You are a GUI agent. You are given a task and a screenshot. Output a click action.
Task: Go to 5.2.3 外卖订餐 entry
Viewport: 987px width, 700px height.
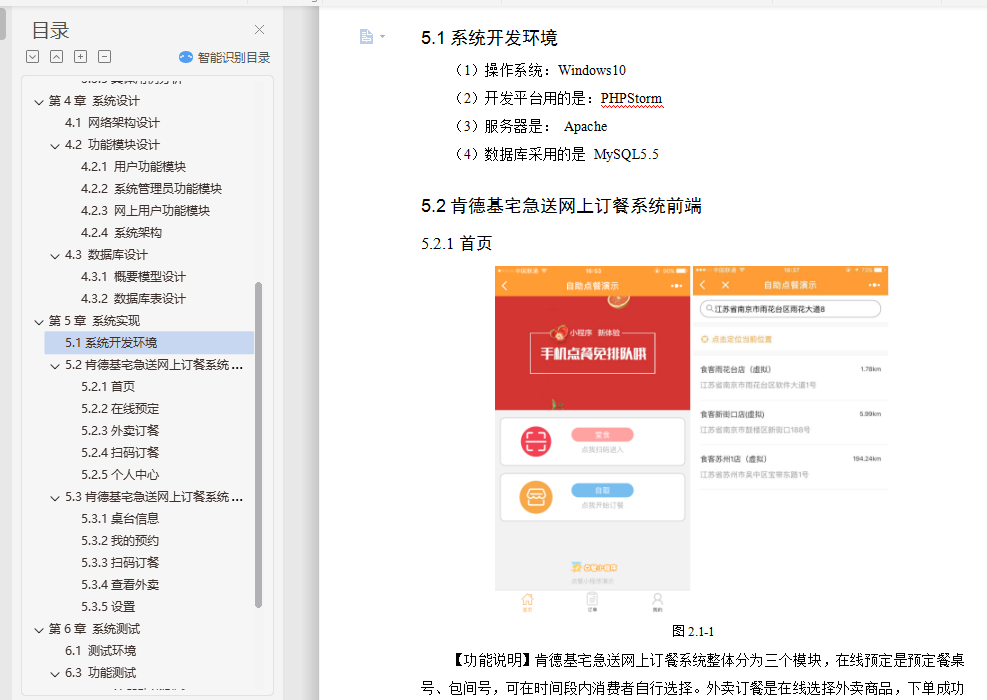(120, 431)
